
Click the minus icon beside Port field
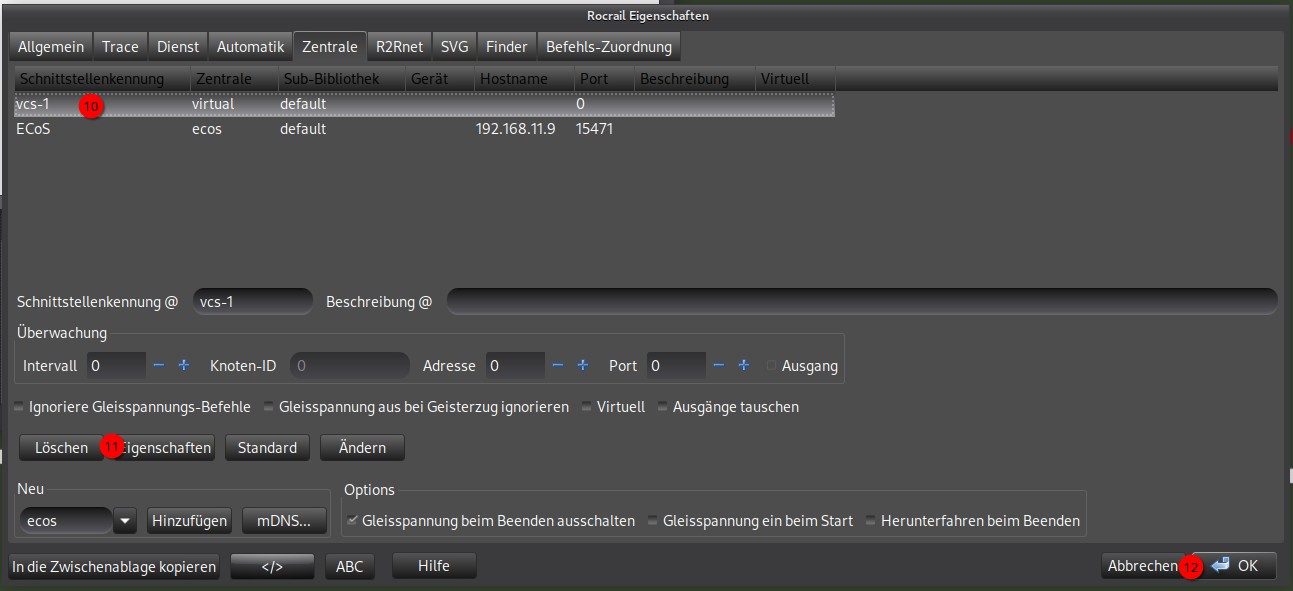(x=719, y=366)
